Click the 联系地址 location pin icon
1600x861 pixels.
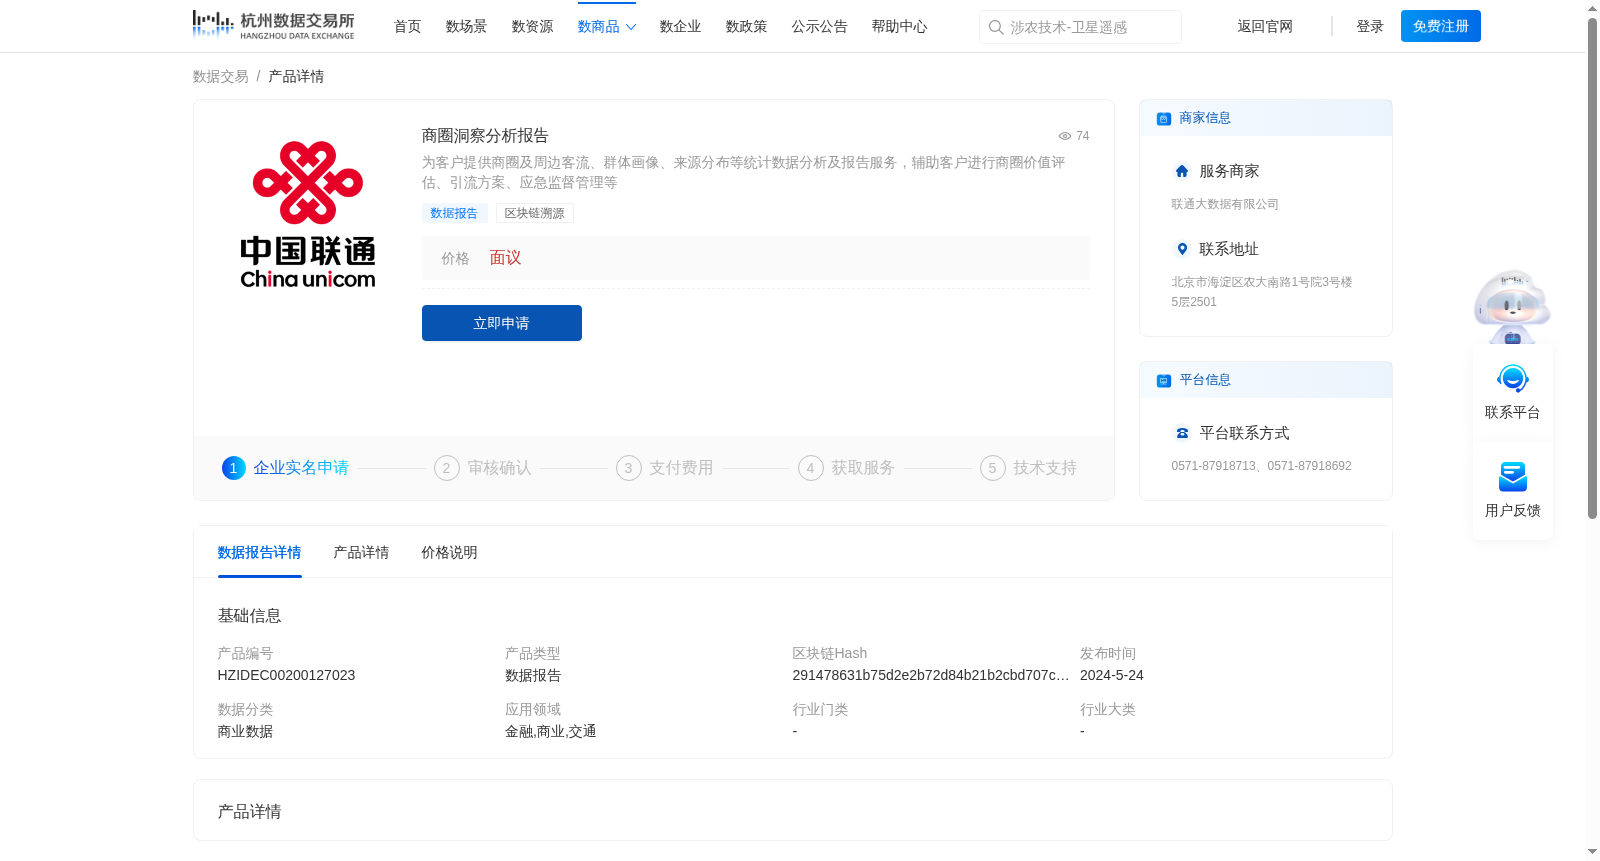tap(1182, 249)
